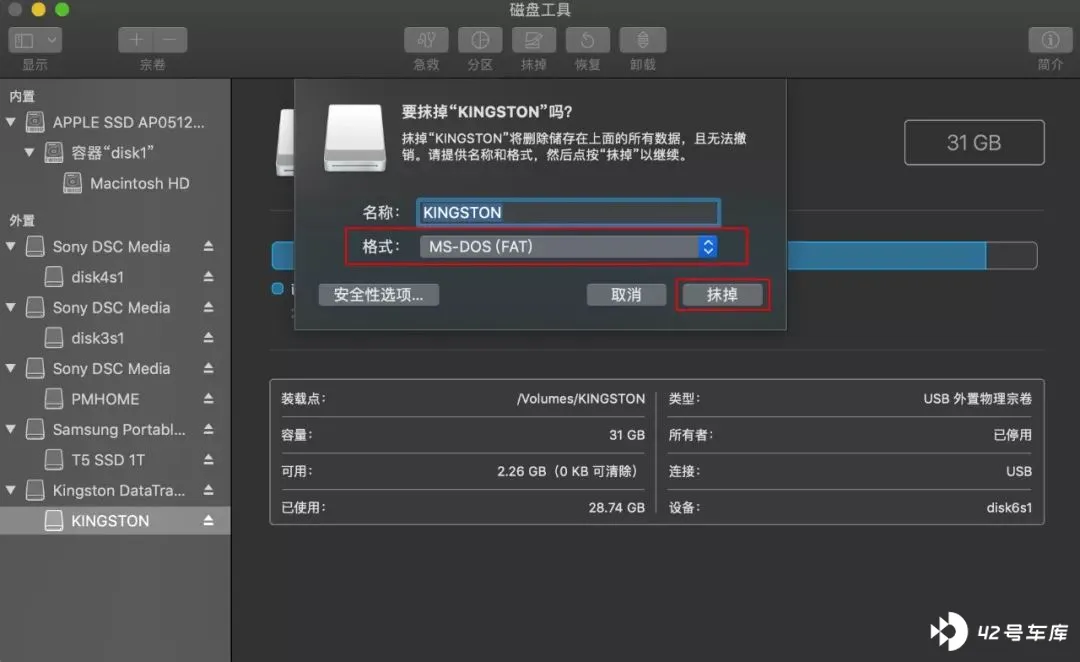Collapse the Samsung Portable drive
This screenshot has width=1080, height=662.
tap(11, 429)
